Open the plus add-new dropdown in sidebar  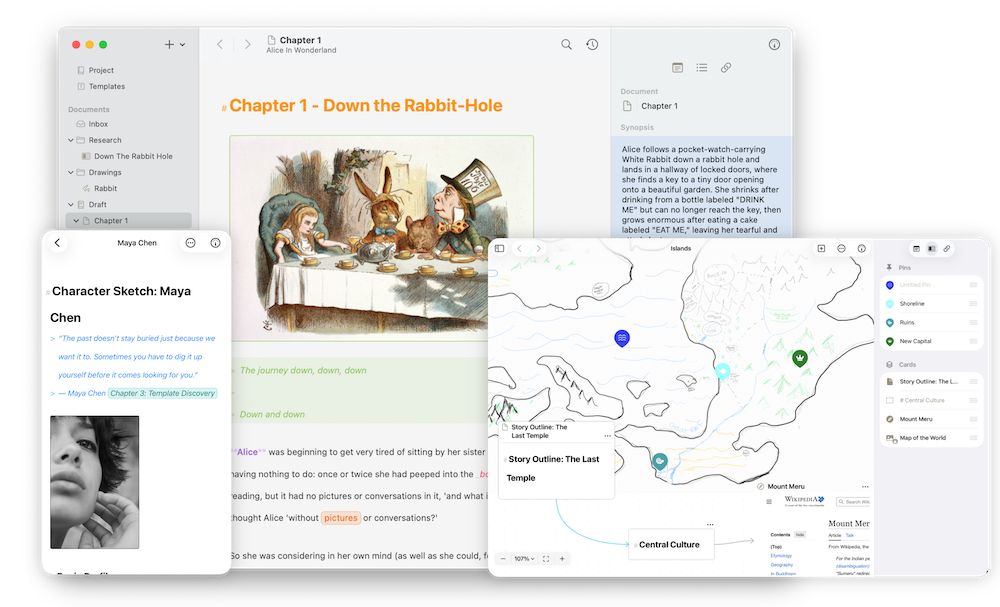click(x=174, y=45)
